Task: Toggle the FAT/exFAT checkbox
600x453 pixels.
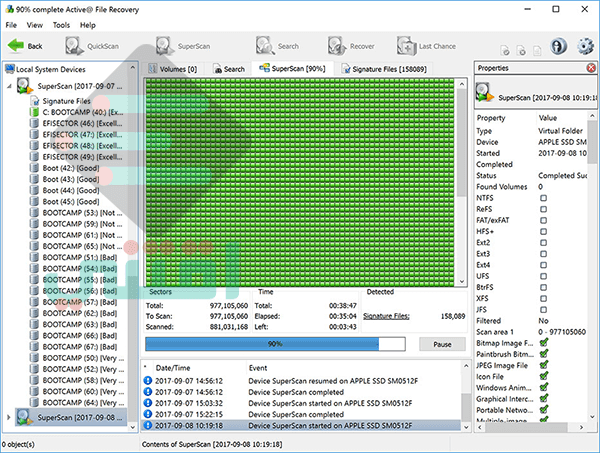Action: pyautogui.click(x=543, y=220)
